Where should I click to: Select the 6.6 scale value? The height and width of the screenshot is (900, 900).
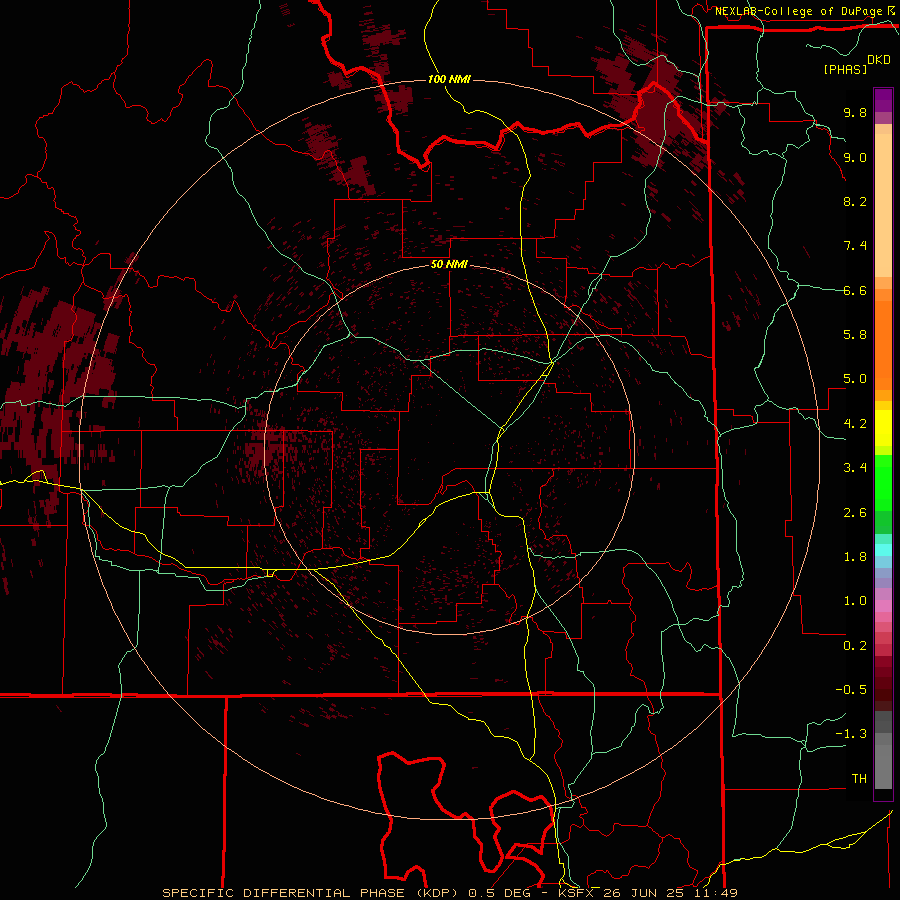[x=855, y=290]
